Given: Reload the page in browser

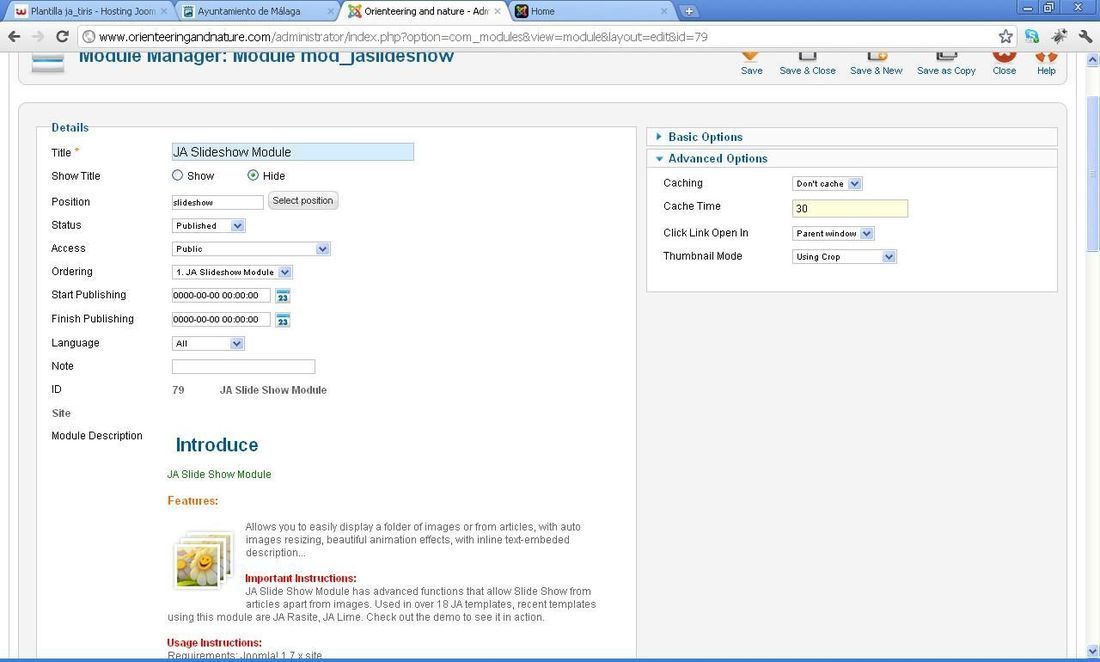Looking at the screenshot, I should click(x=62, y=36).
